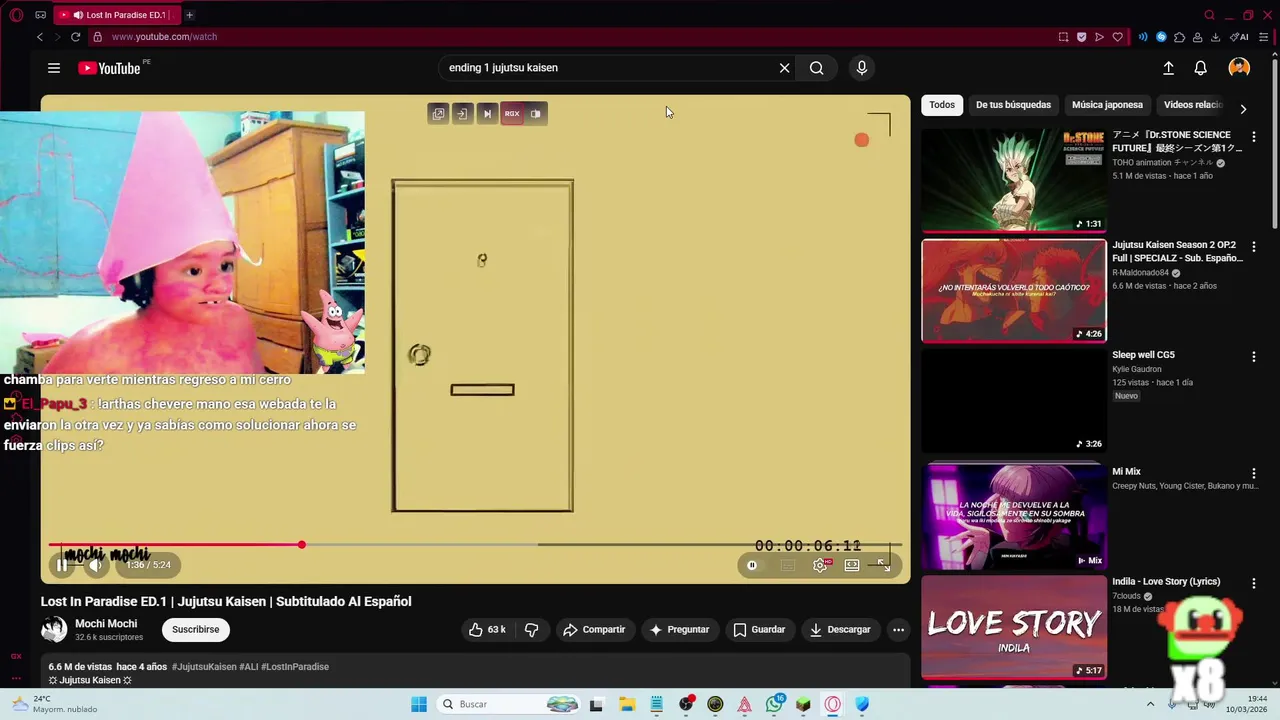The height and width of the screenshot is (720, 1280).
Task: Open the Mi Mix playlist thumbnail
Action: (1014, 517)
